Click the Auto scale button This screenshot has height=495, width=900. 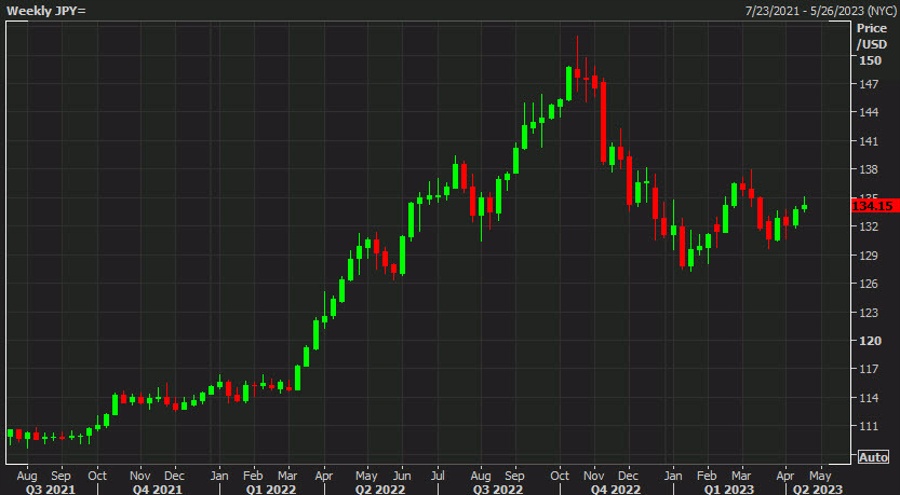[x=872, y=457]
